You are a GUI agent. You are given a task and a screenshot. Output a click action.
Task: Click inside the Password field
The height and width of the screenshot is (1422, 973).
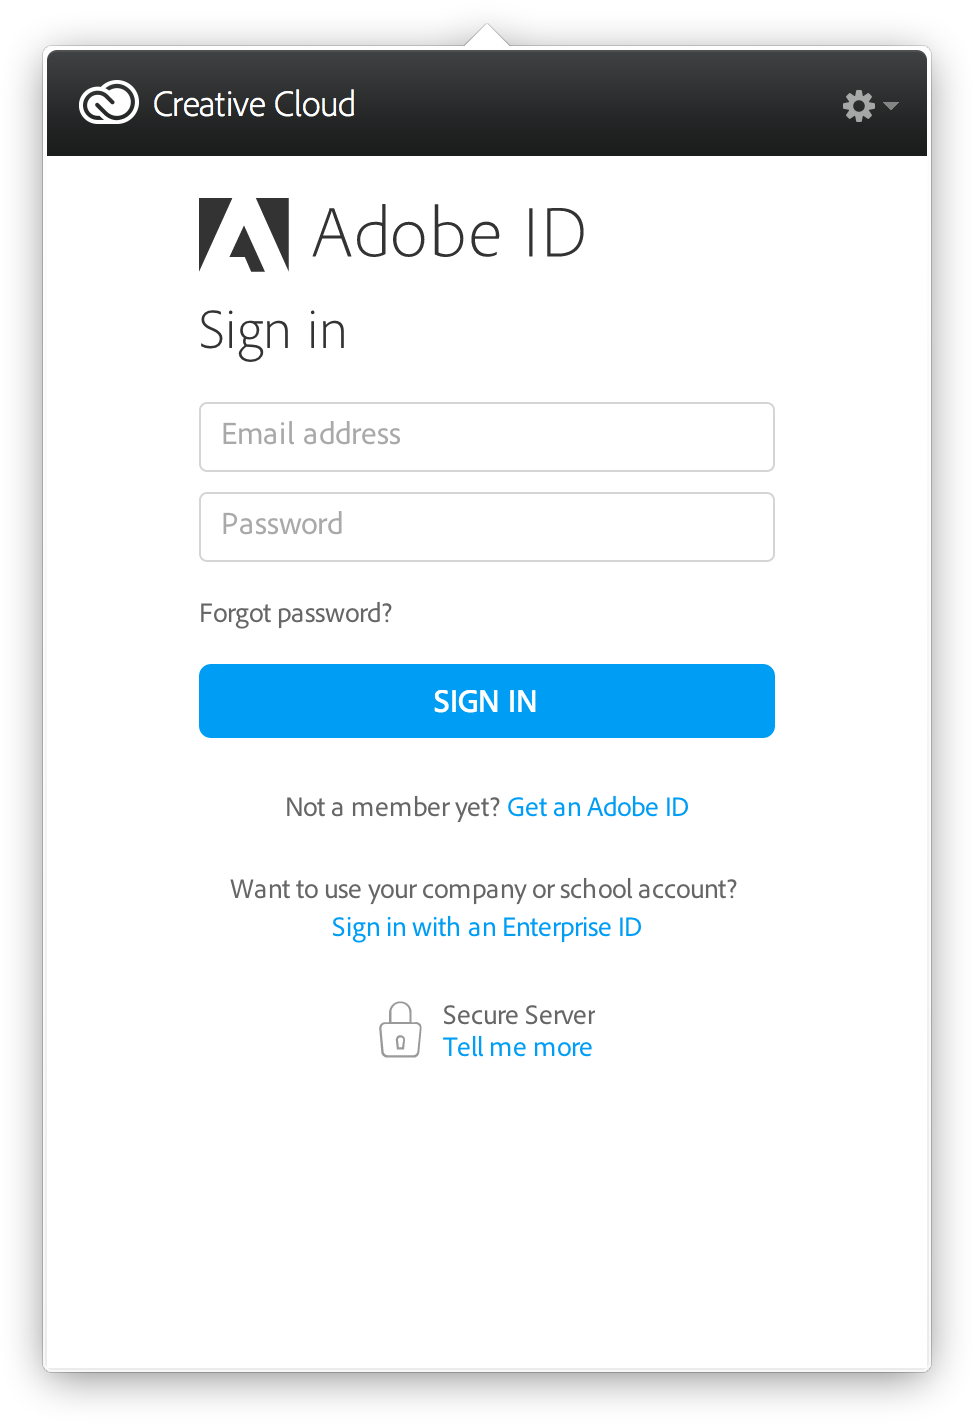click(x=486, y=527)
